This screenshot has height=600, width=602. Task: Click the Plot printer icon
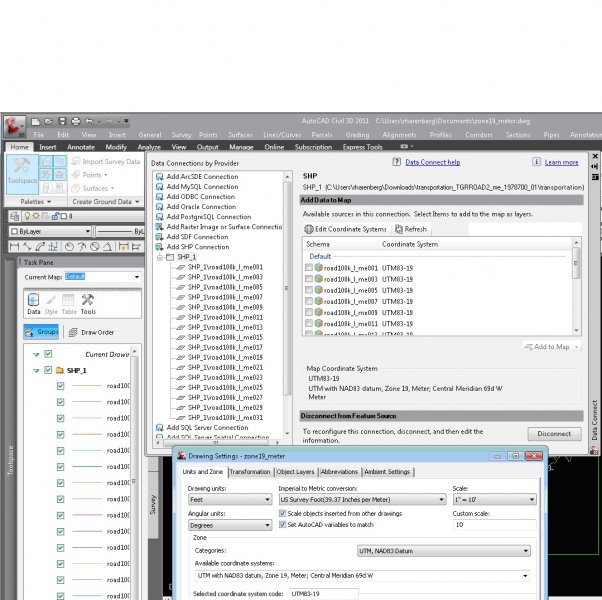tap(76, 122)
